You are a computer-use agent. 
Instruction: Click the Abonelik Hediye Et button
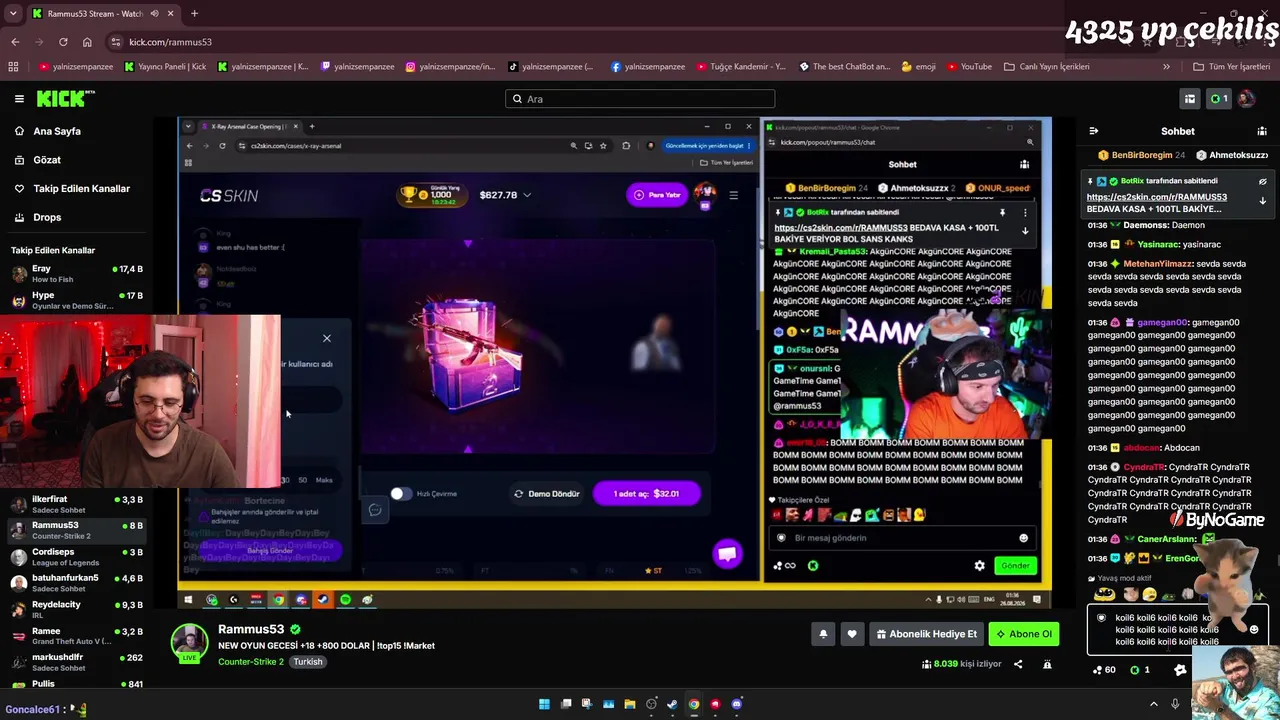pyautogui.click(x=927, y=634)
